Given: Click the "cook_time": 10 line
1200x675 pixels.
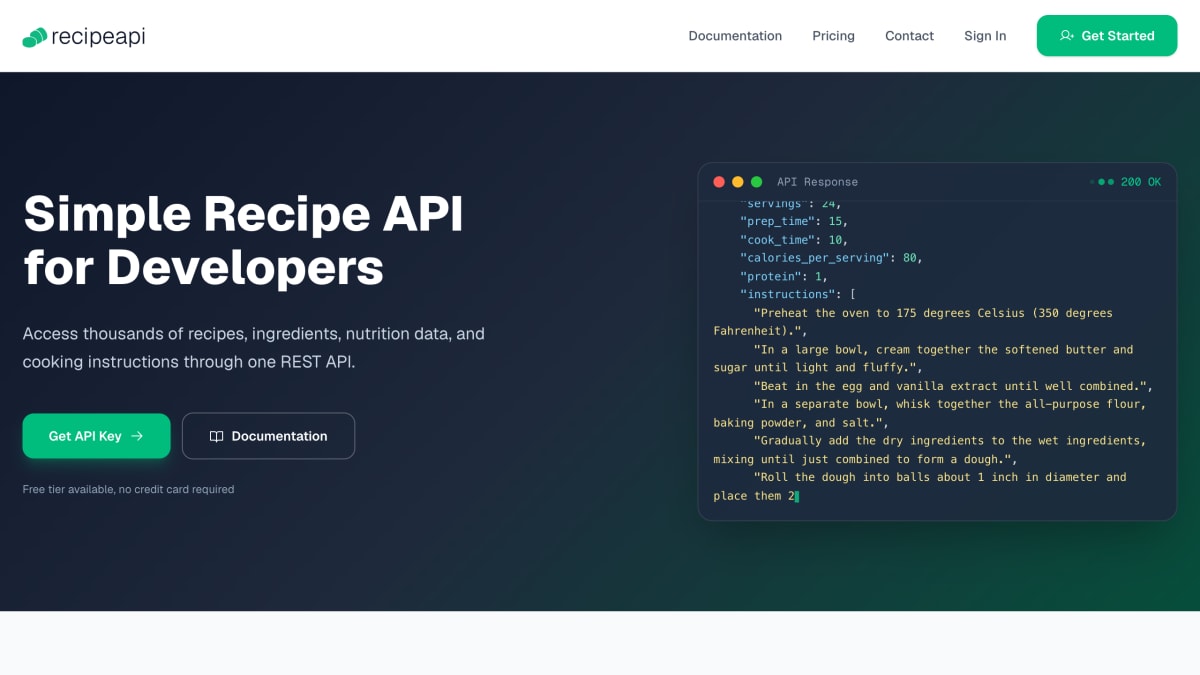Looking at the screenshot, I should point(794,240).
